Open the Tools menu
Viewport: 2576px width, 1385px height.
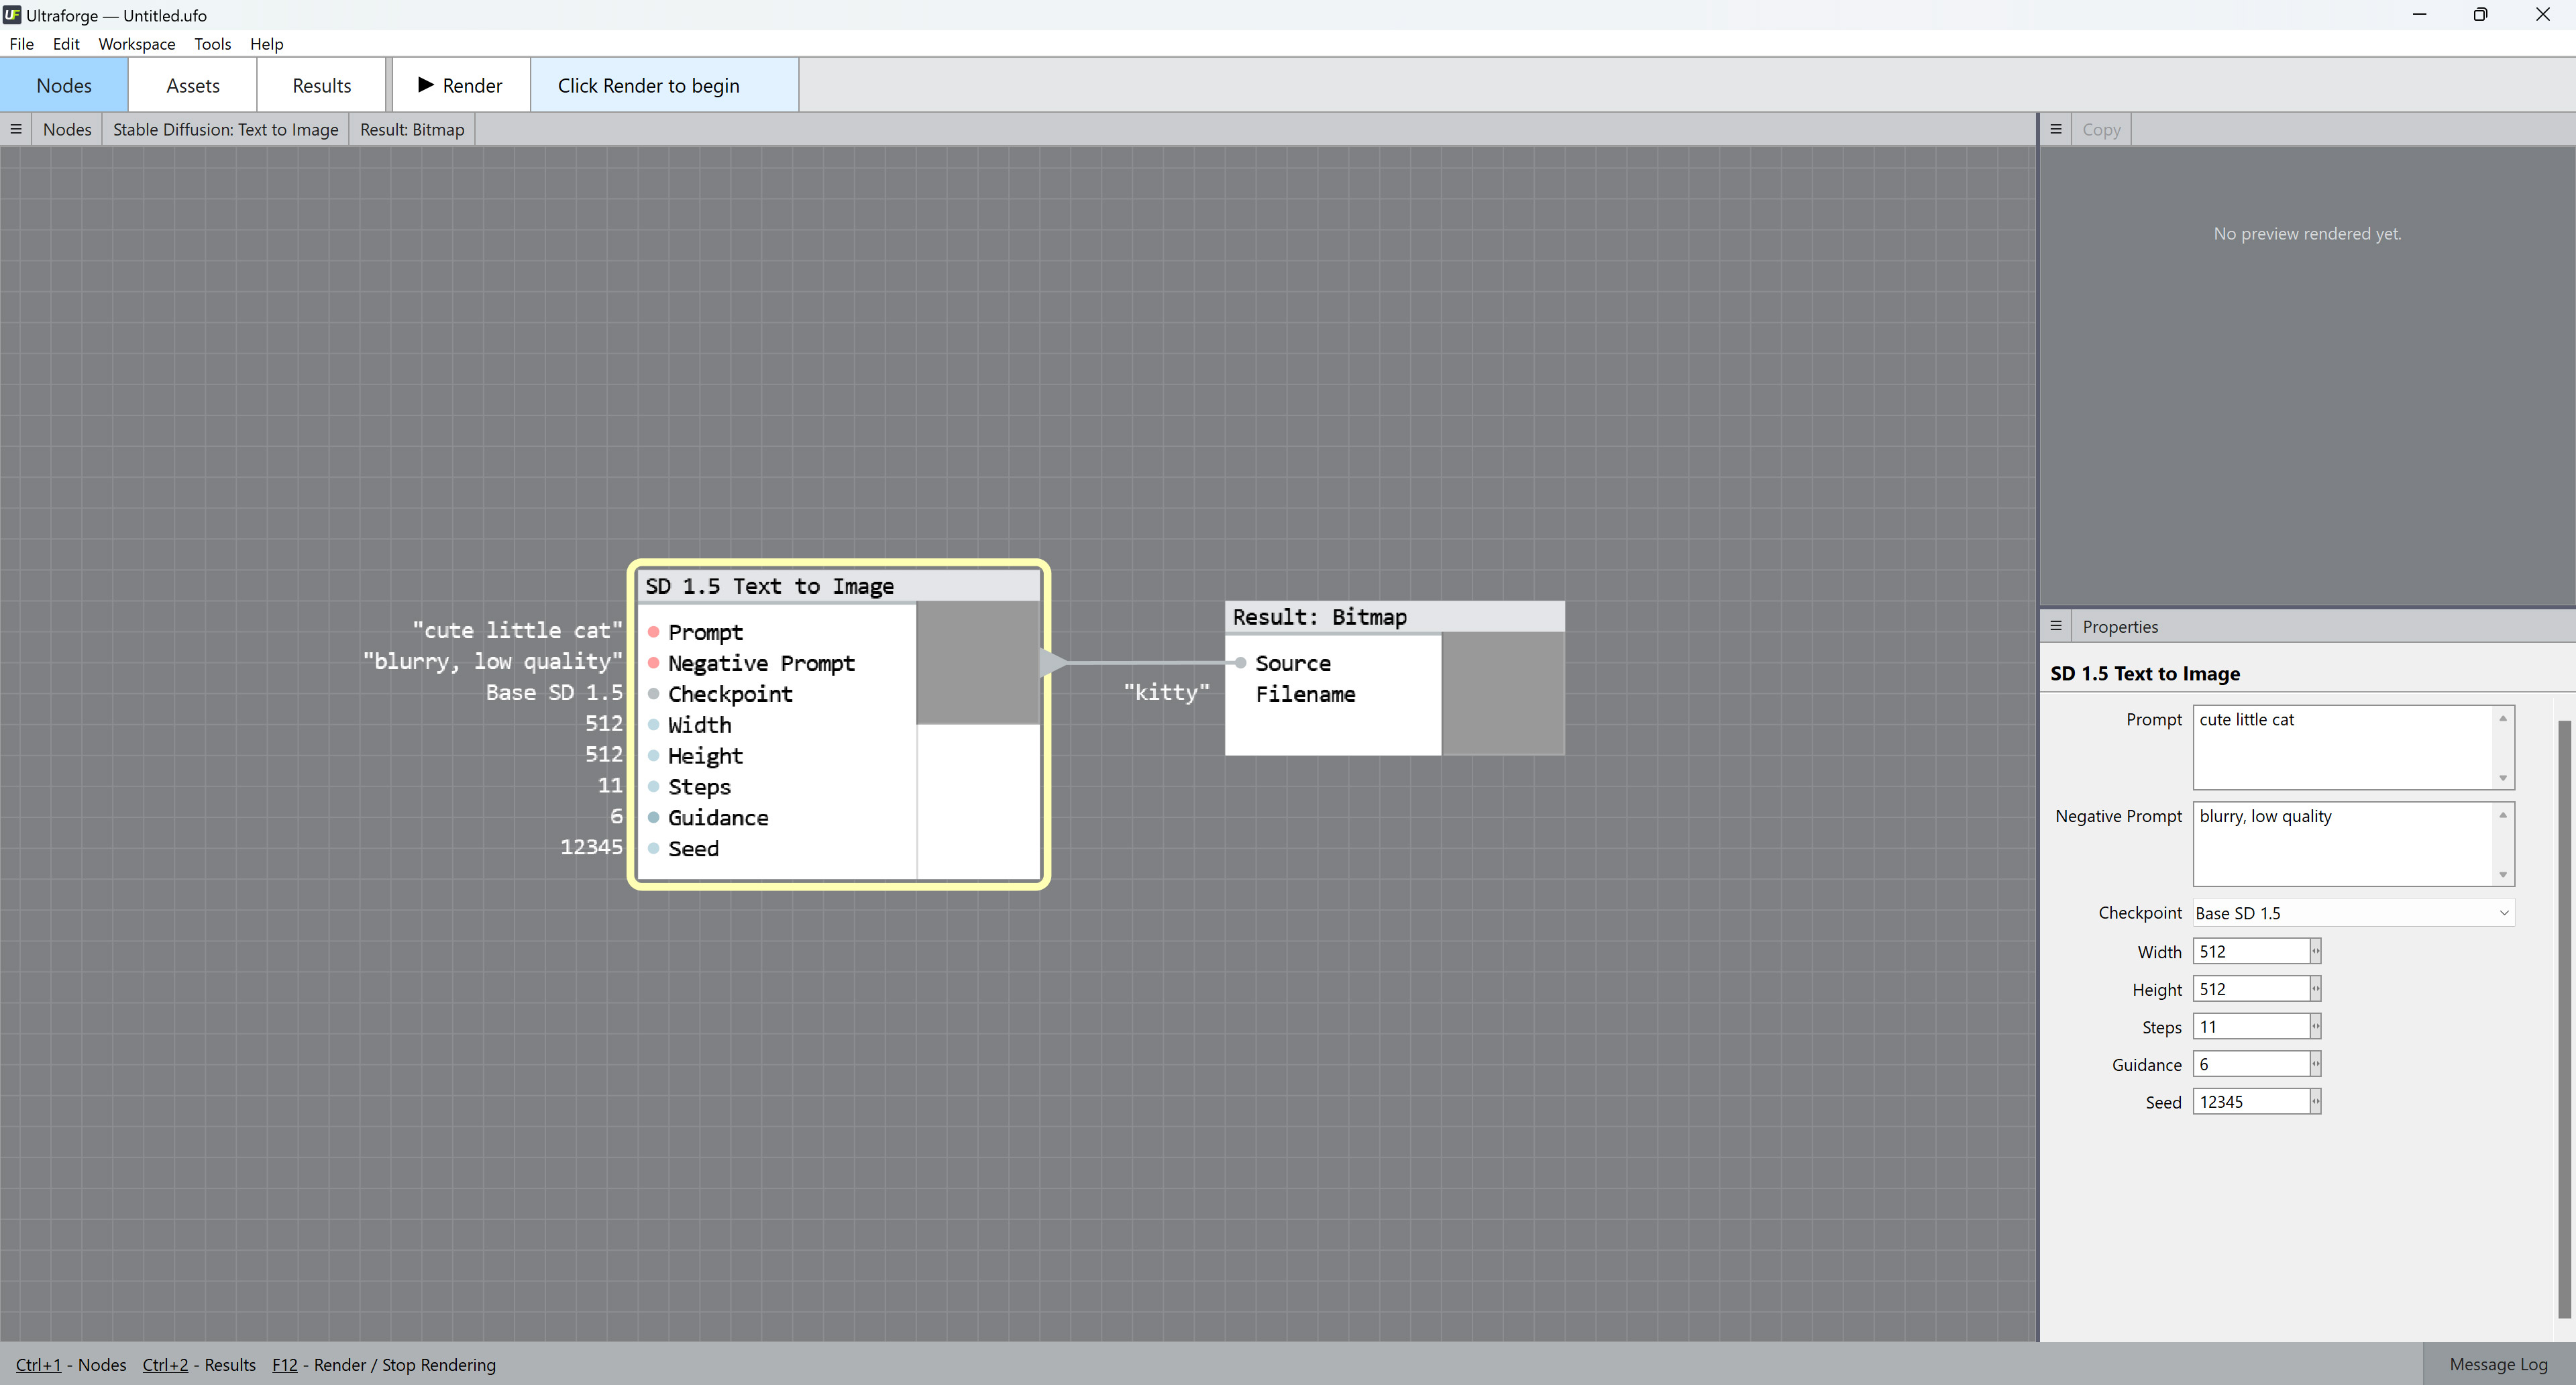(x=212, y=44)
